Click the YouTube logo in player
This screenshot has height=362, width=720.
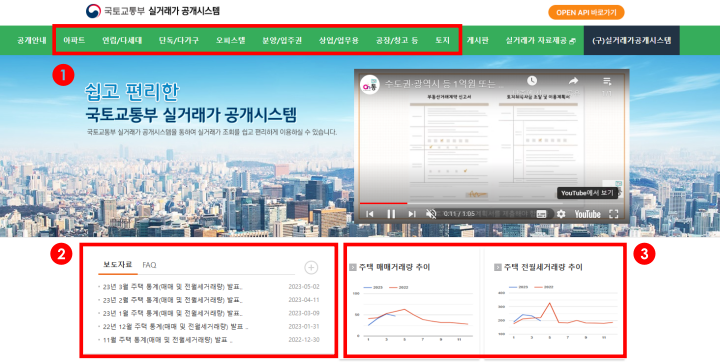pos(587,214)
